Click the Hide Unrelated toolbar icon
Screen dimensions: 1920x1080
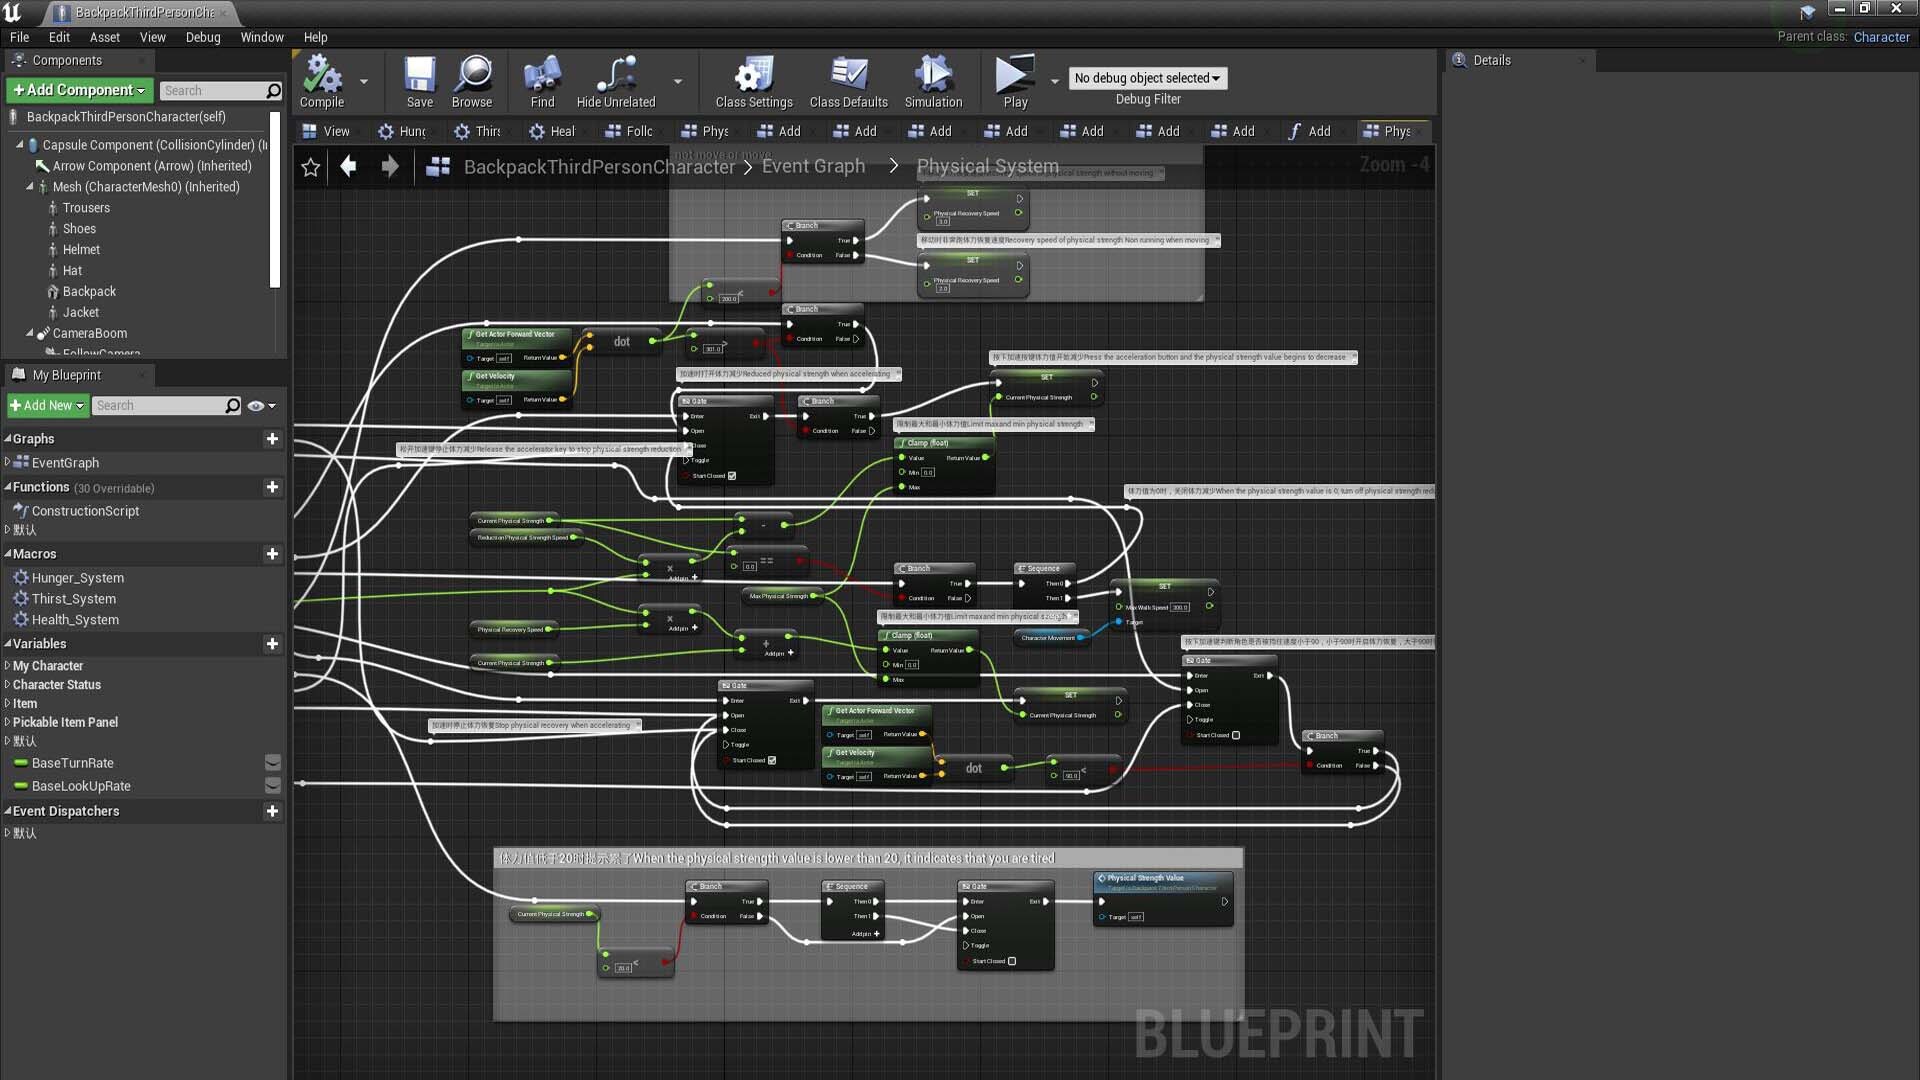[614, 82]
